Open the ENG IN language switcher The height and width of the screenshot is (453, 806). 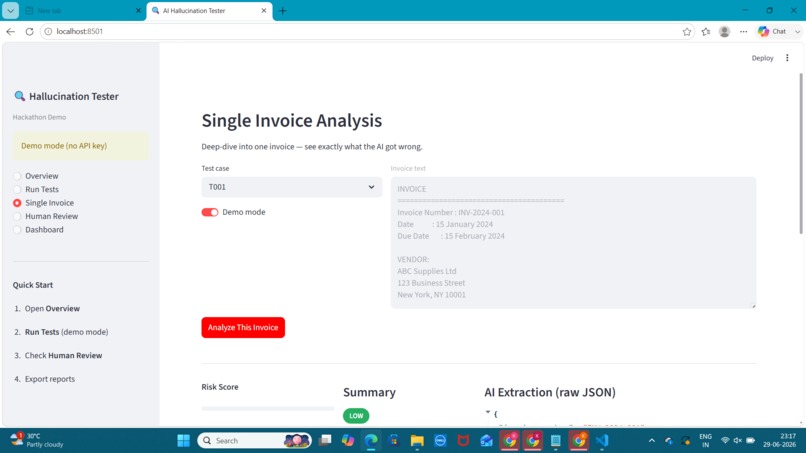706,441
